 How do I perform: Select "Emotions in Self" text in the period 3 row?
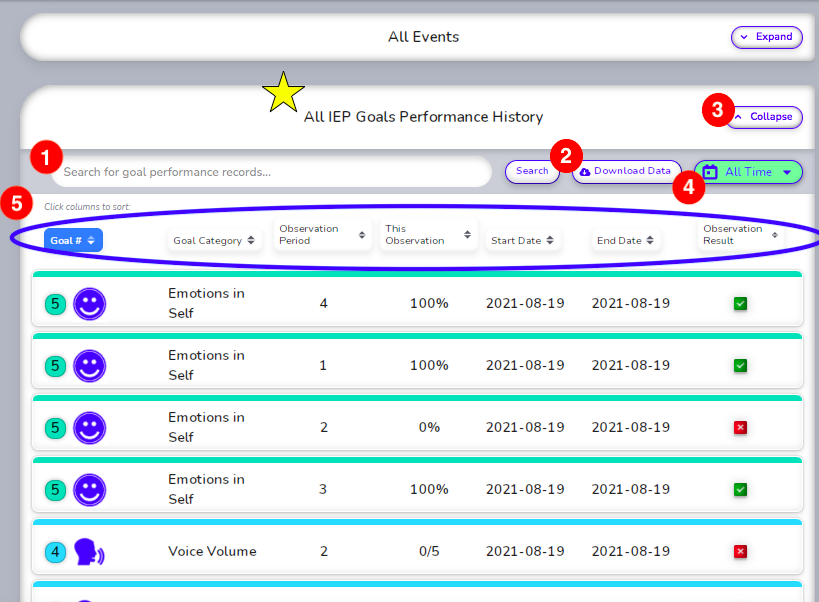coord(206,489)
